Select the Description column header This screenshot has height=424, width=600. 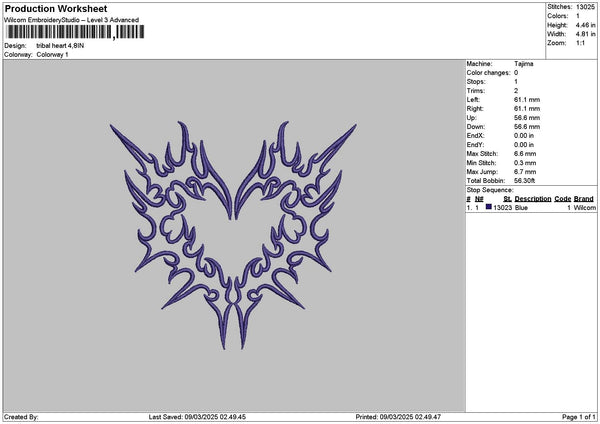click(x=533, y=198)
